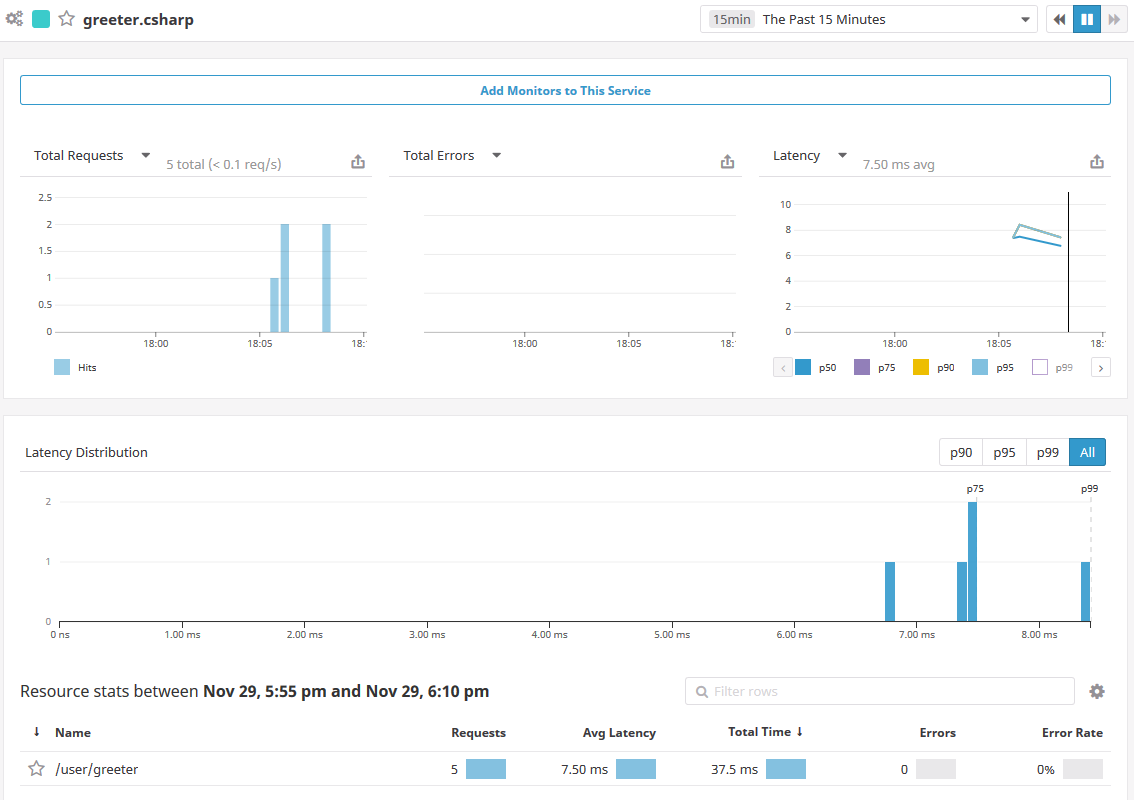Toggle the p75 legend series
The image size is (1134, 800).
[862, 367]
